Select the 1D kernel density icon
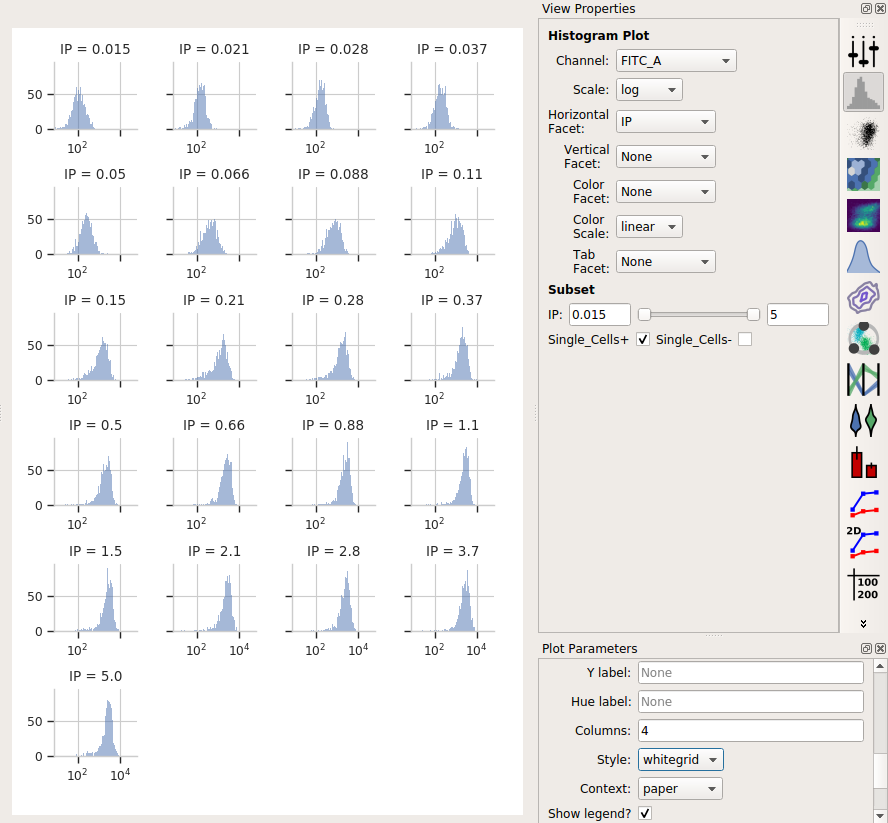The height and width of the screenshot is (823, 888). point(863,257)
